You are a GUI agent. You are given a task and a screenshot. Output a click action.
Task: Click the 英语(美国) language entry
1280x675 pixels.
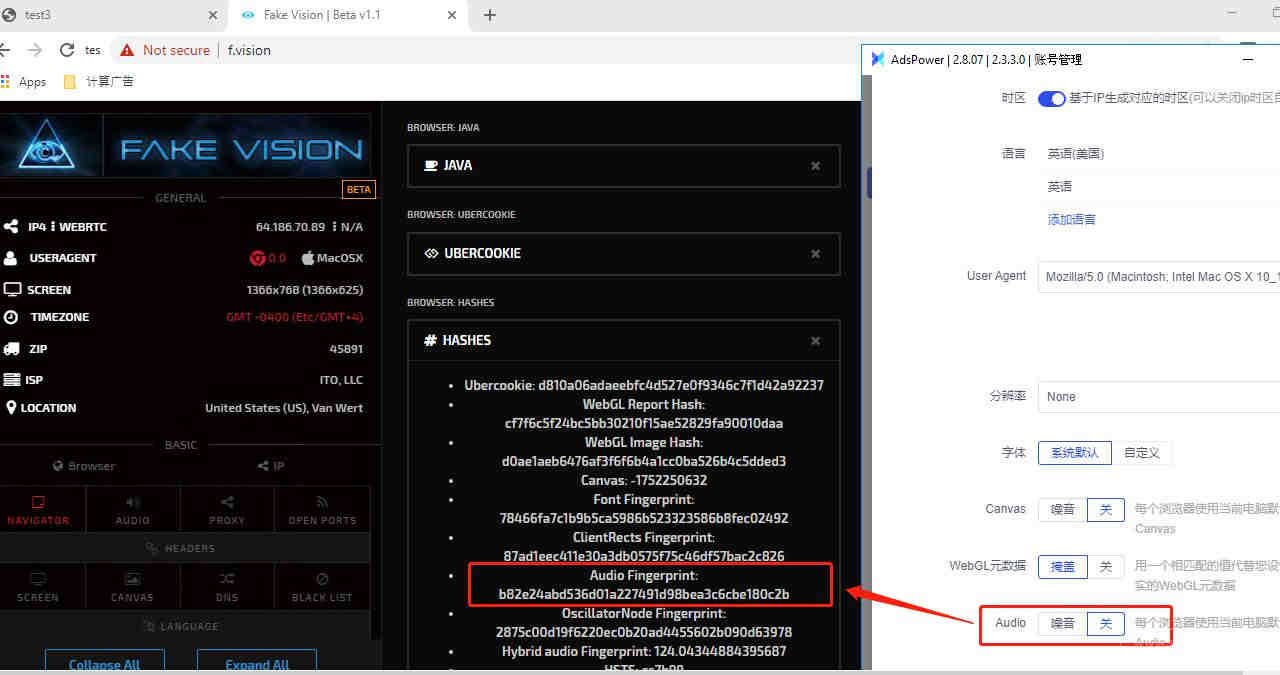pos(1076,154)
